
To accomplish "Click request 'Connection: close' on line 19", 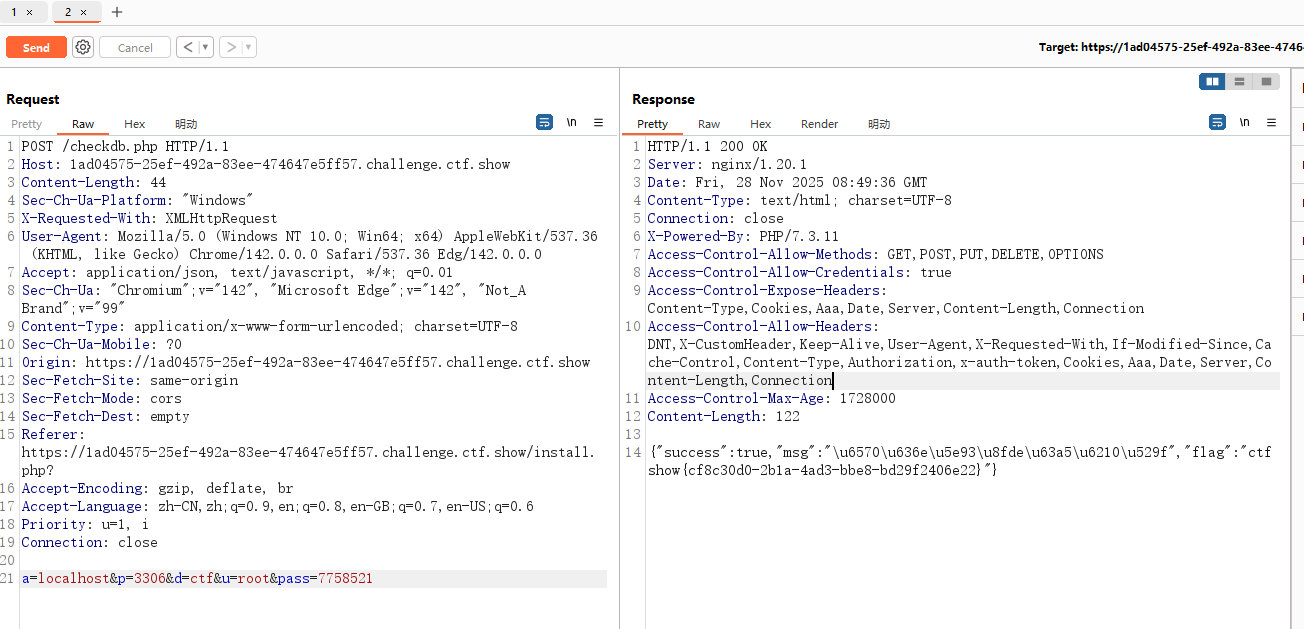I will [89, 542].
